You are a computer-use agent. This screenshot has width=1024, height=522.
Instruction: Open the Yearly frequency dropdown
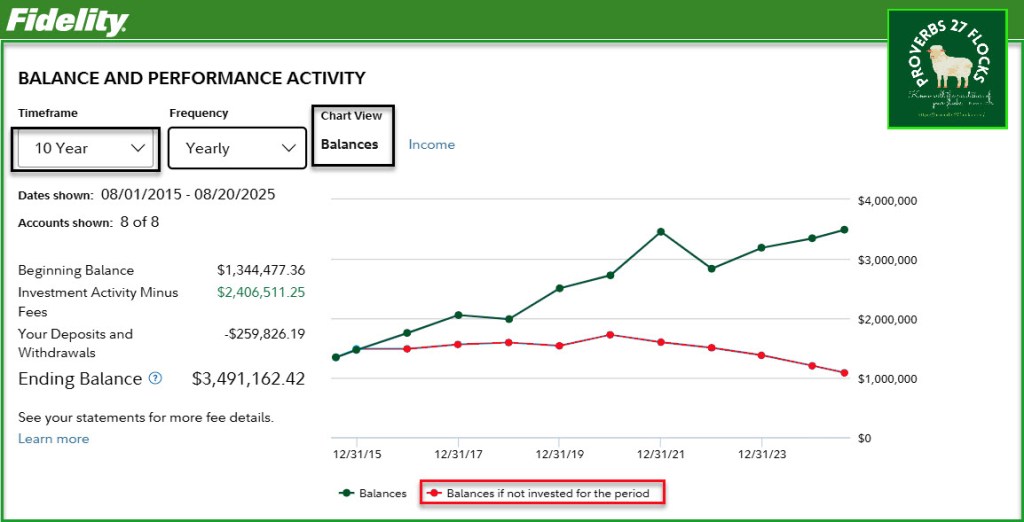(x=236, y=148)
